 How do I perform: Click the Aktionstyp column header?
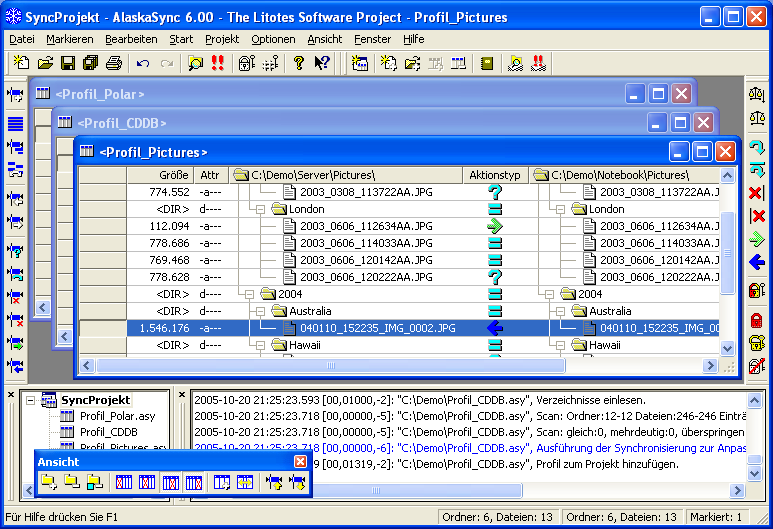tap(495, 175)
